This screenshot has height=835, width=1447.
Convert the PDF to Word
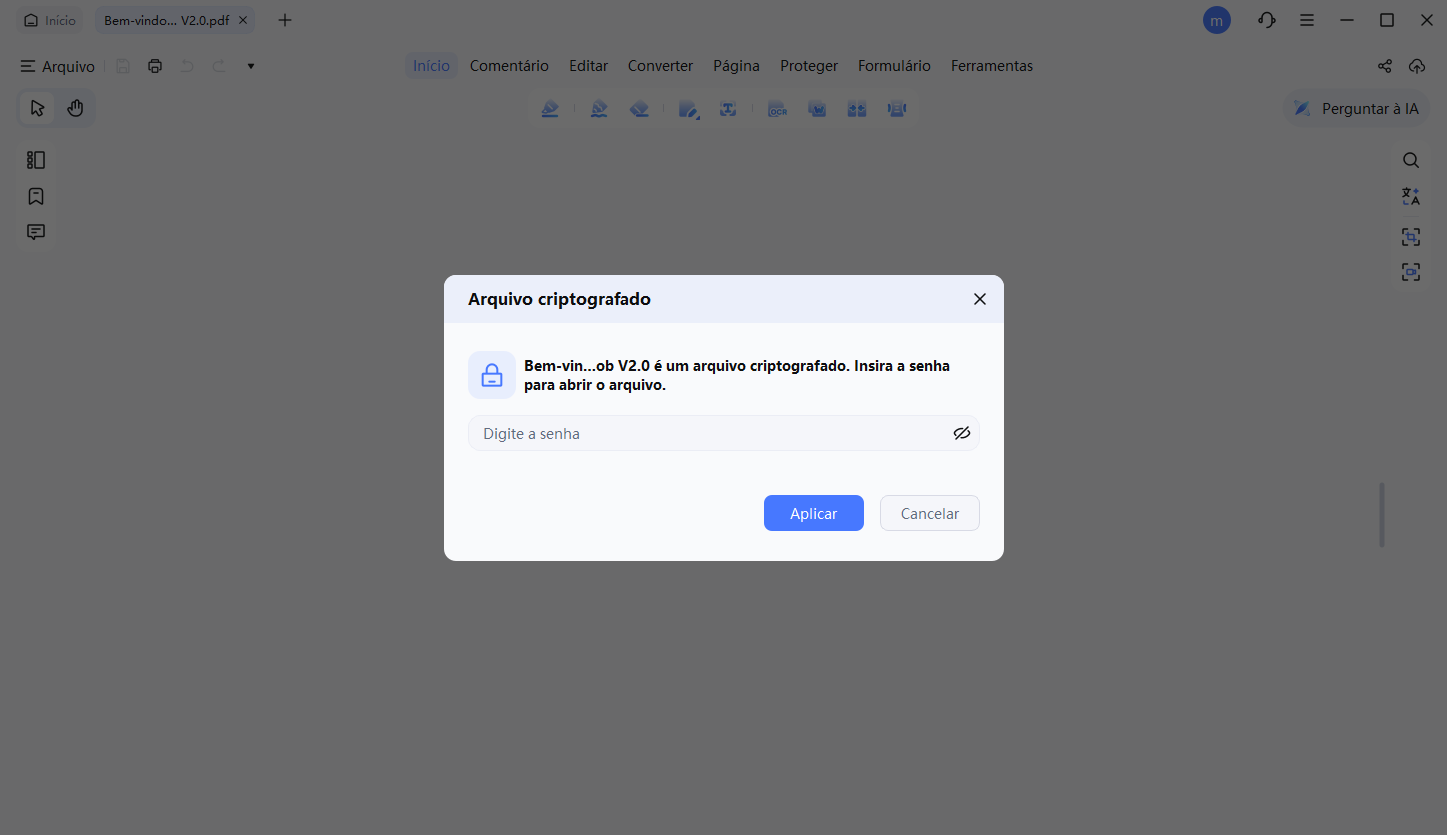pyautogui.click(x=817, y=108)
